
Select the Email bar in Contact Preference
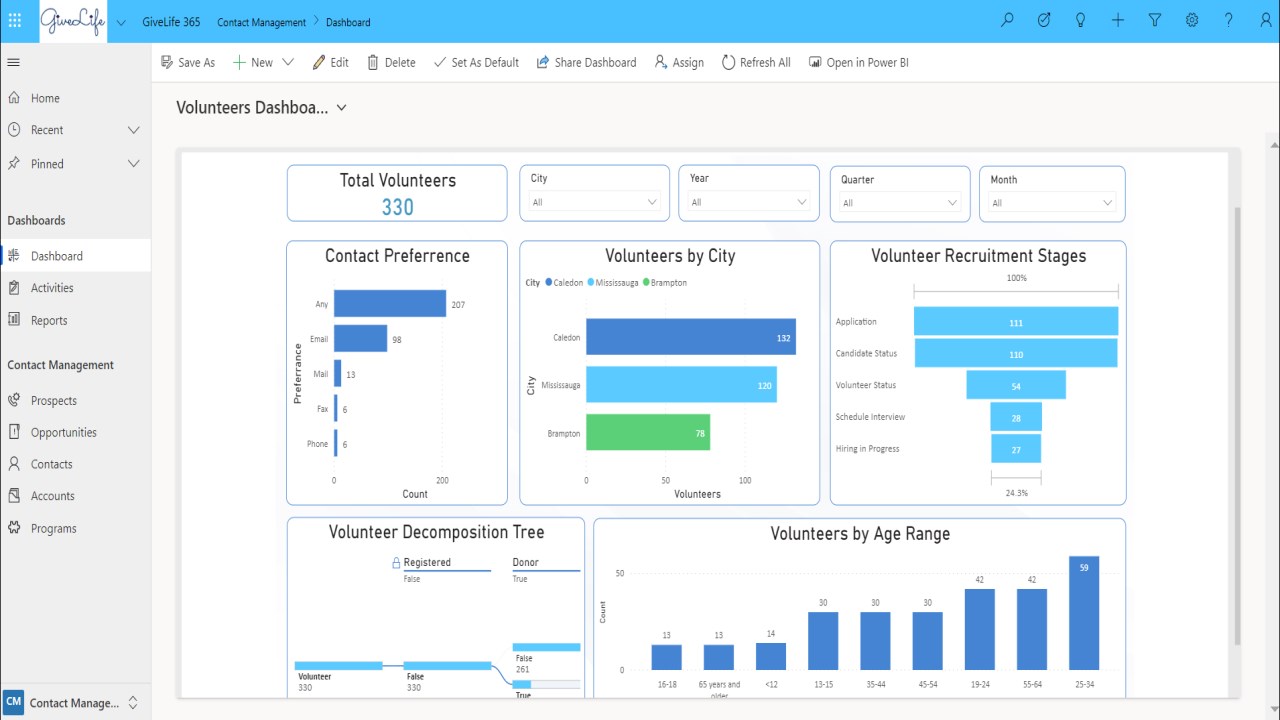360,339
